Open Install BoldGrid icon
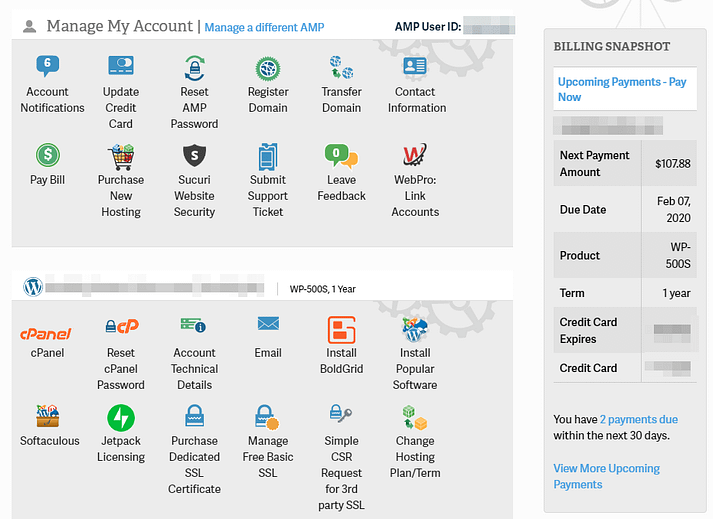Screen dimensions: 713x519 [341, 330]
